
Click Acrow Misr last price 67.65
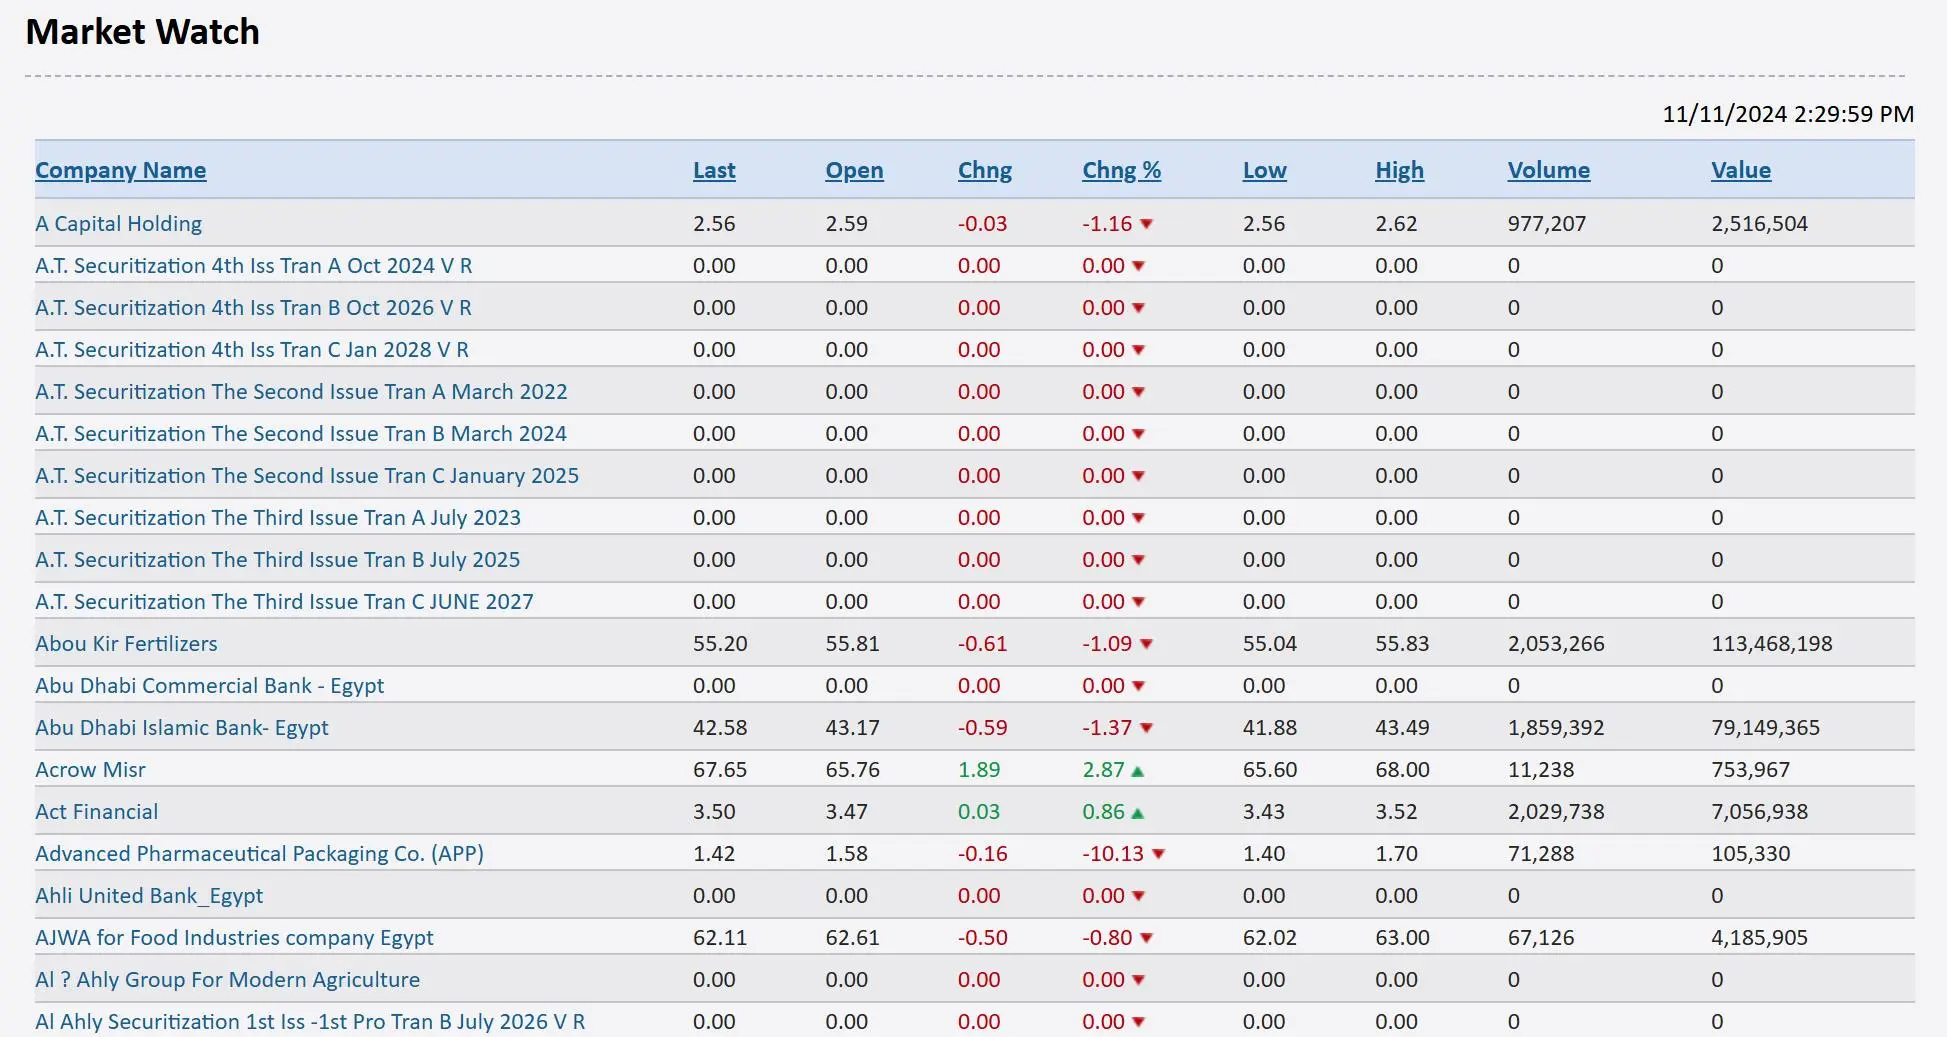click(x=720, y=770)
